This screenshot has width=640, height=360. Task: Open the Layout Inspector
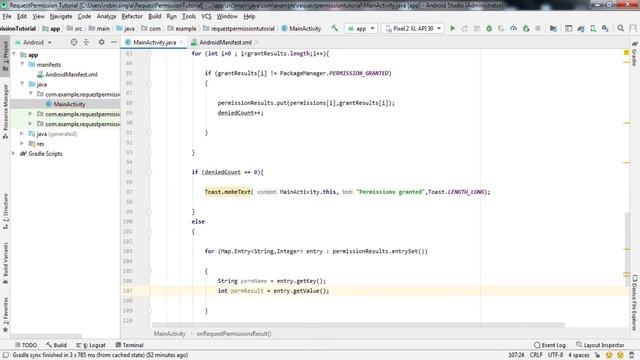pos(600,345)
